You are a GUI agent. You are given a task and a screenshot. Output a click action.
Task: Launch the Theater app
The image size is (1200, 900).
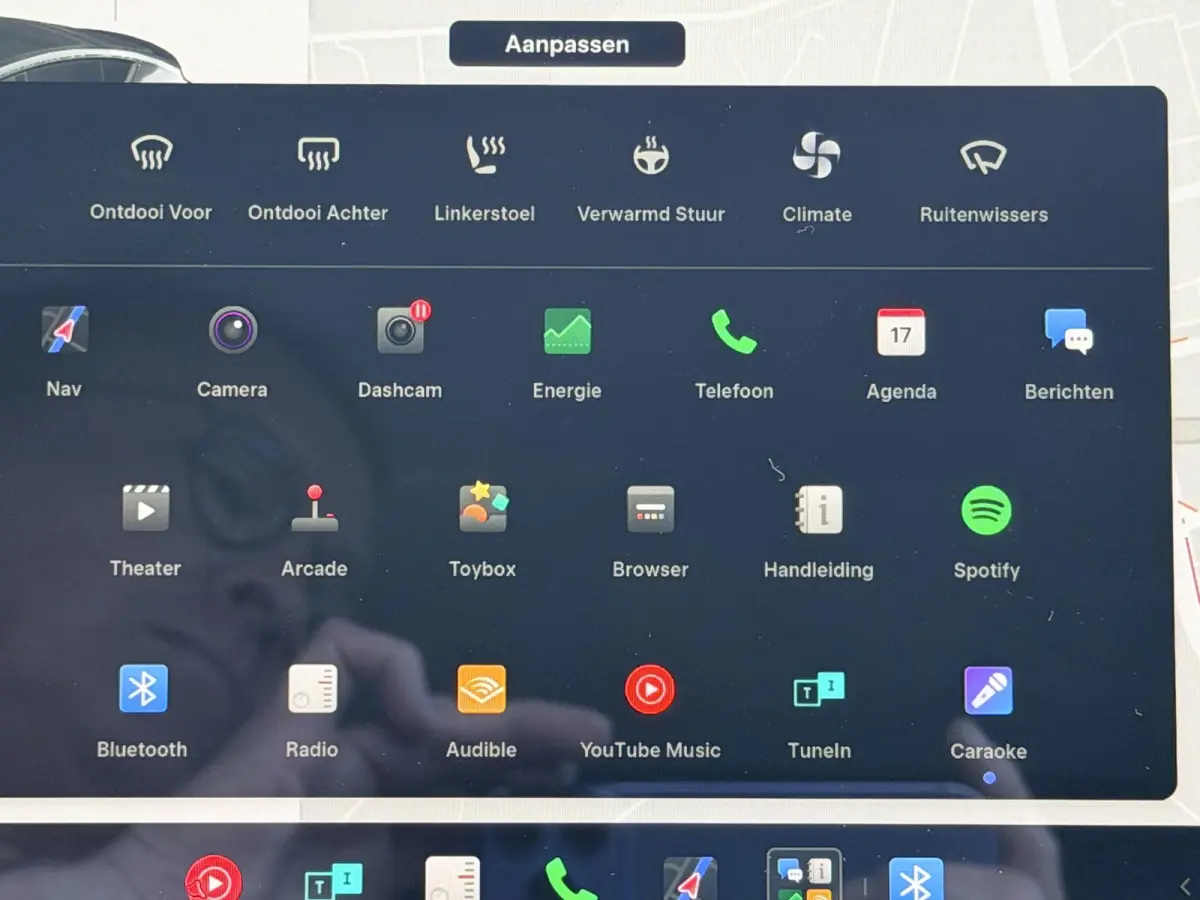point(146,508)
